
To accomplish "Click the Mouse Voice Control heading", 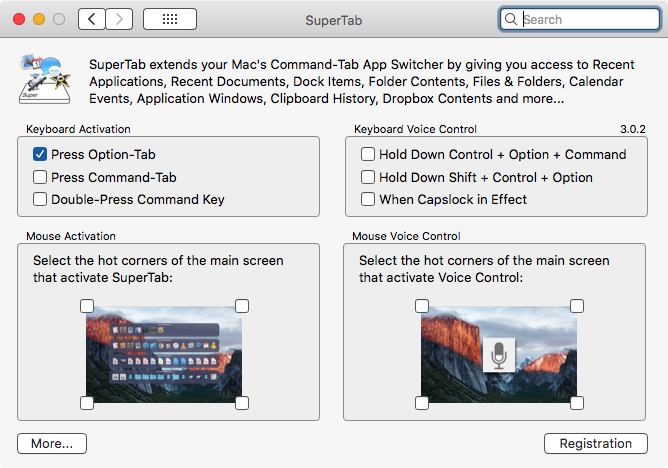I will [406, 236].
